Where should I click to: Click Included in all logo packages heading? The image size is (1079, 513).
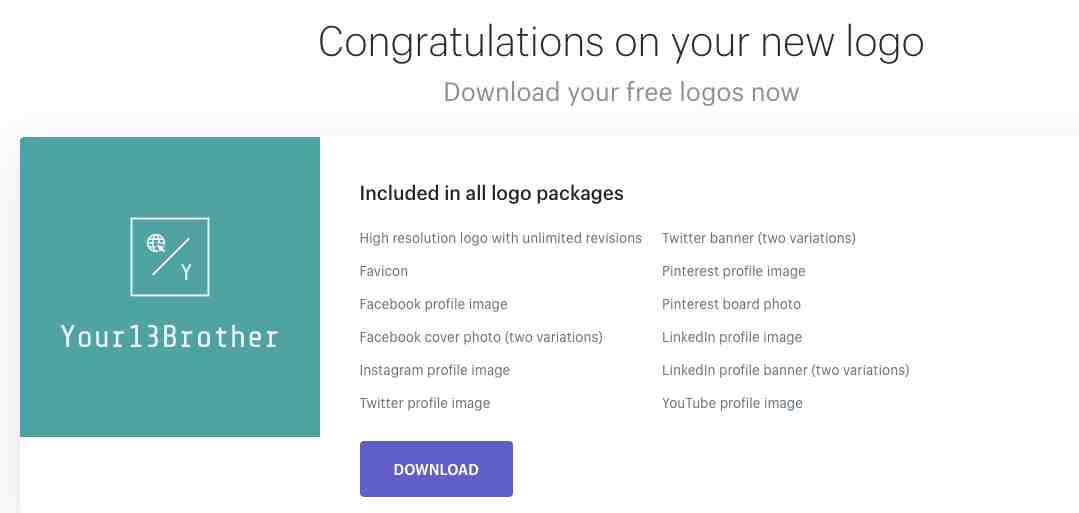click(x=491, y=193)
